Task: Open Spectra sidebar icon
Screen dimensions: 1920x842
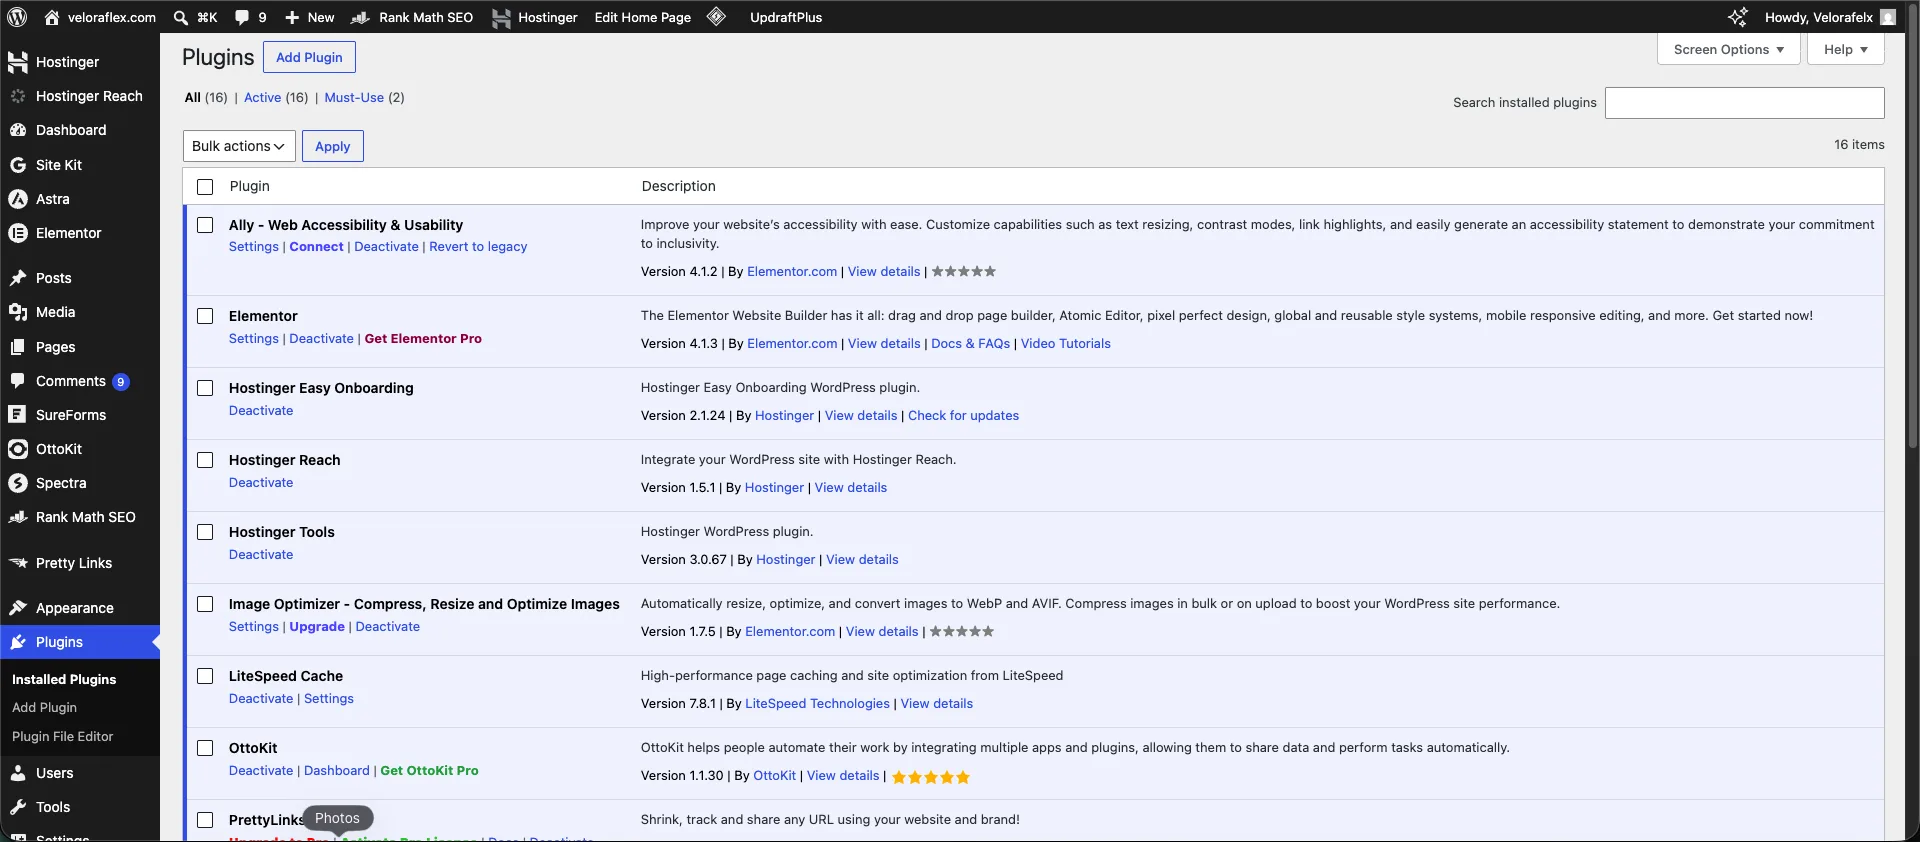Action: coord(17,483)
